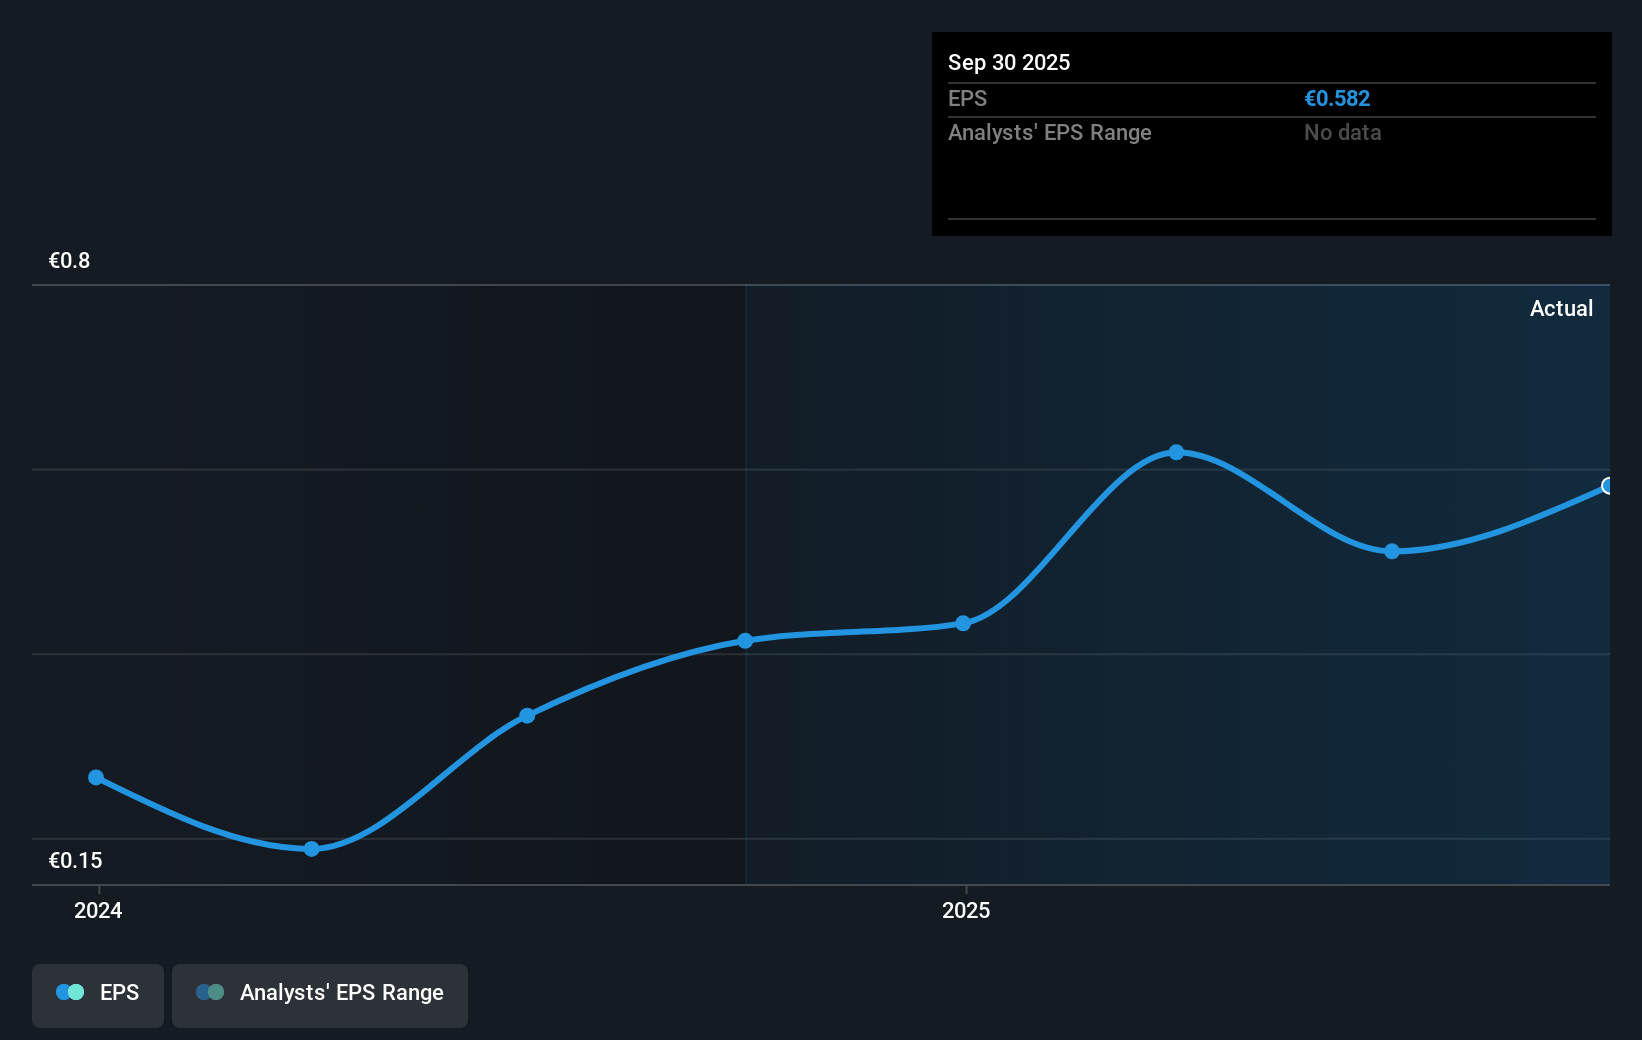The height and width of the screenshot is (1040, 1642).
Task: Click the €0.15 y-axis label
Action: tap(75, 860)
